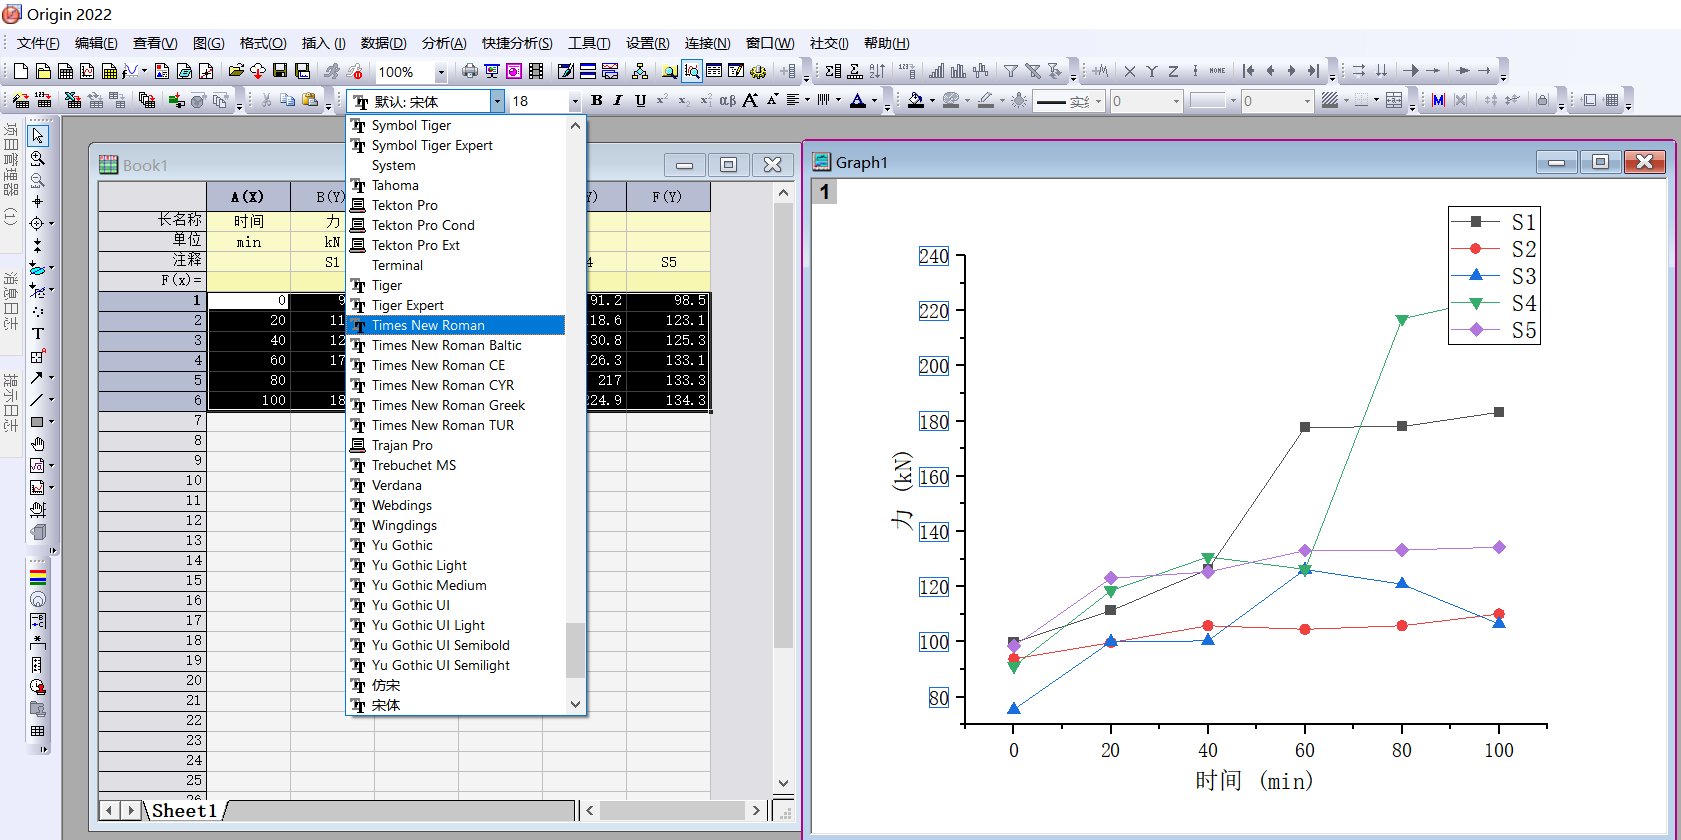Open the zoom percentage dropdown
This screenshot has height=840, width=1681.
point(440,72)
